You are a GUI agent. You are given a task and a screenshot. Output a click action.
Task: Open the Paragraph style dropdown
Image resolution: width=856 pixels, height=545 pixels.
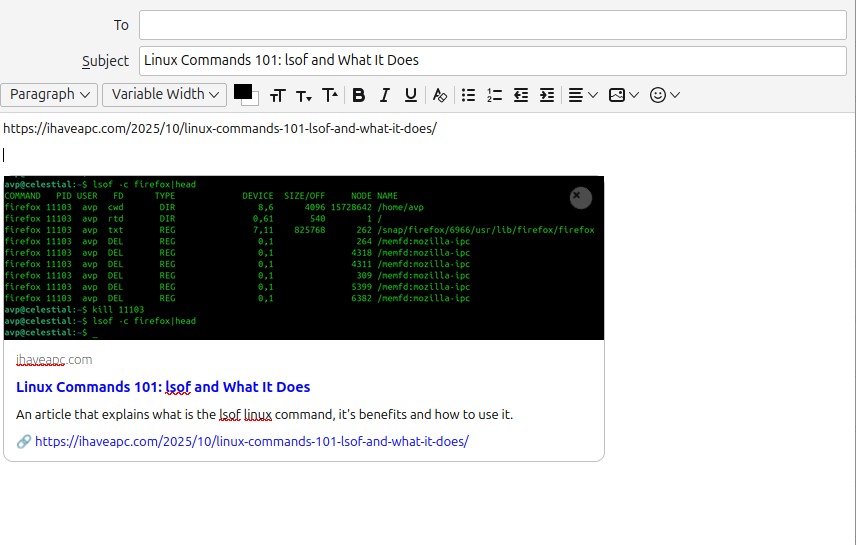point(49,94)
